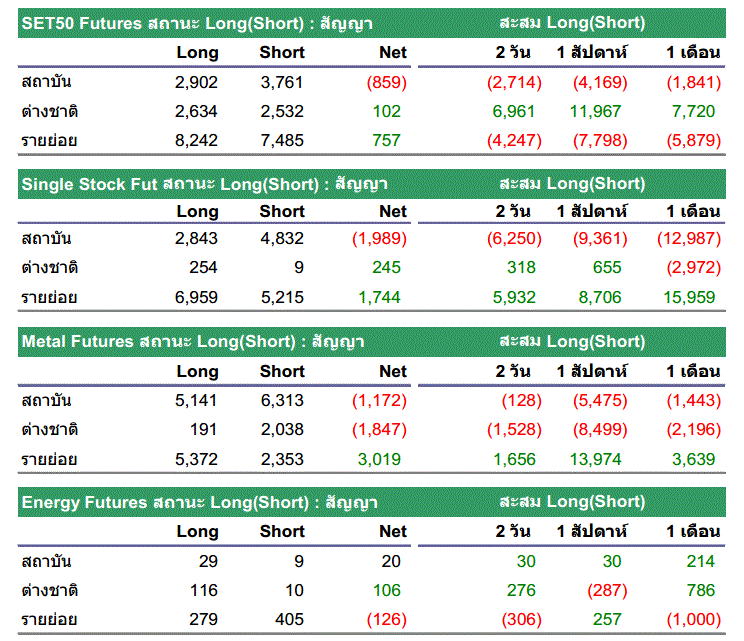Click SET50 institution Long value 2,902
Screen dimensions: 744x641
(195, 82)
